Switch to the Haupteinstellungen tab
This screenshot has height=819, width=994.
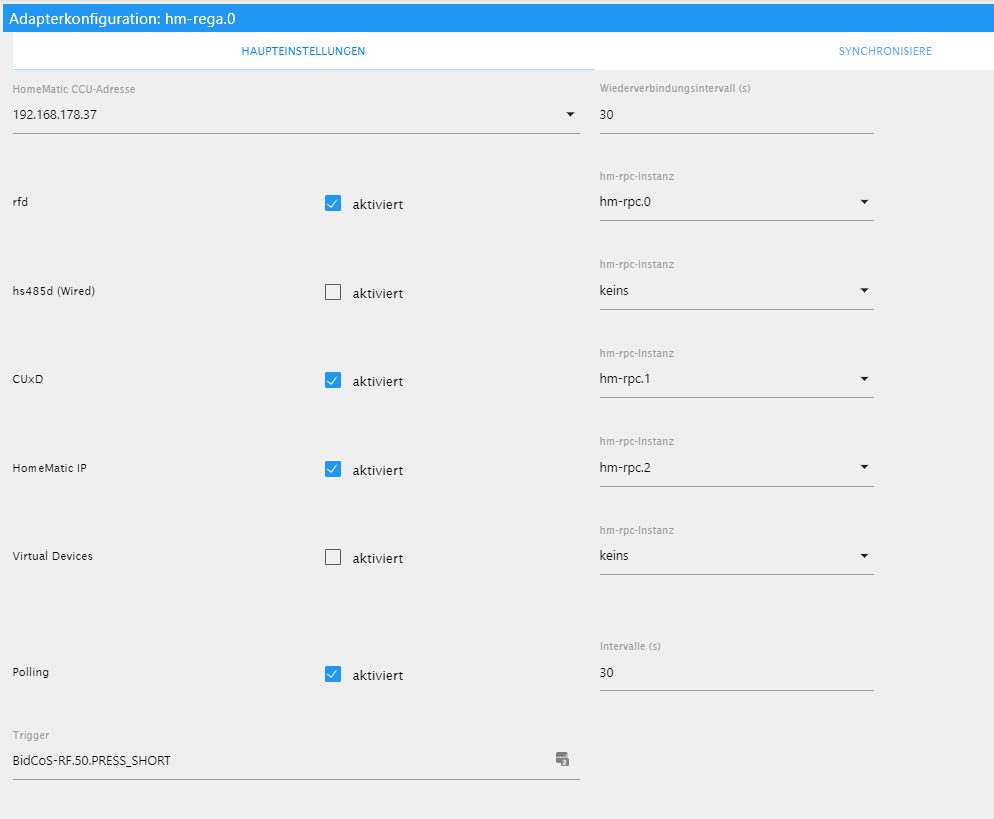[x=303, y=51]
